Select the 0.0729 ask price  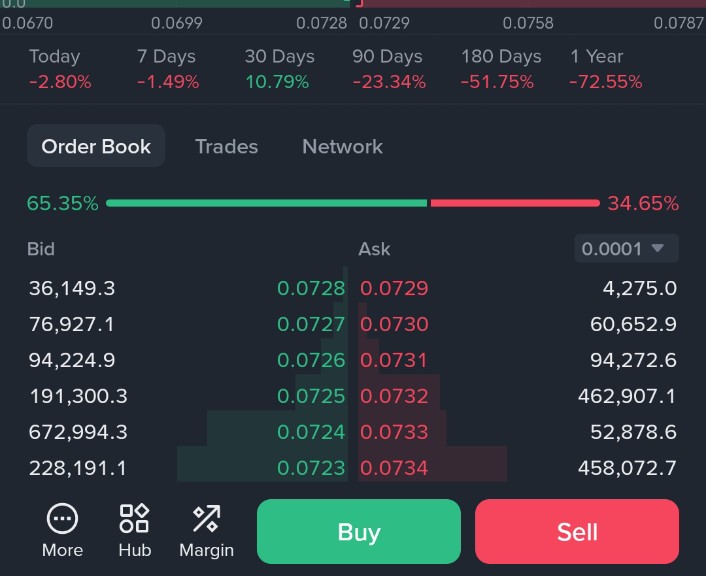394,289
